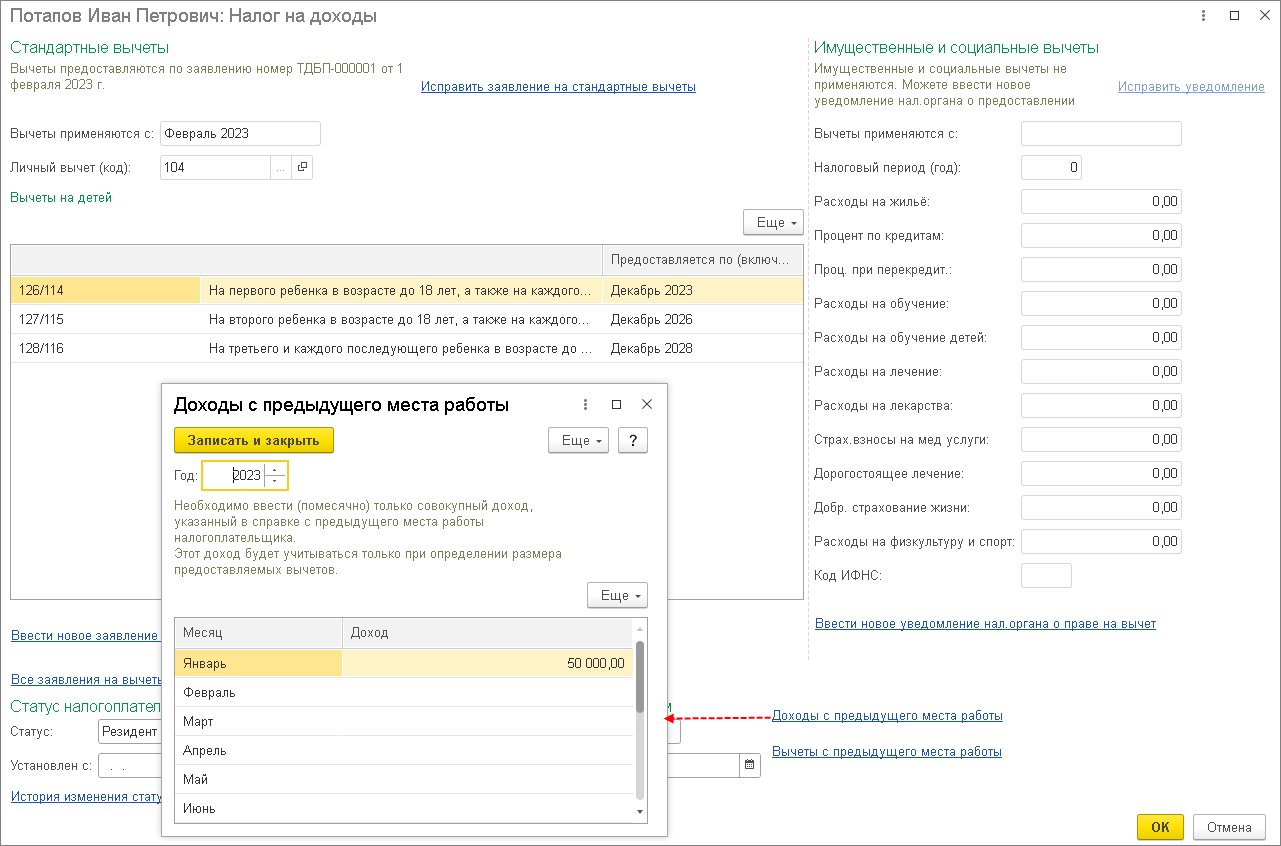Click the year input field showing 2023
1281x846 pixels.
[233, 476]
